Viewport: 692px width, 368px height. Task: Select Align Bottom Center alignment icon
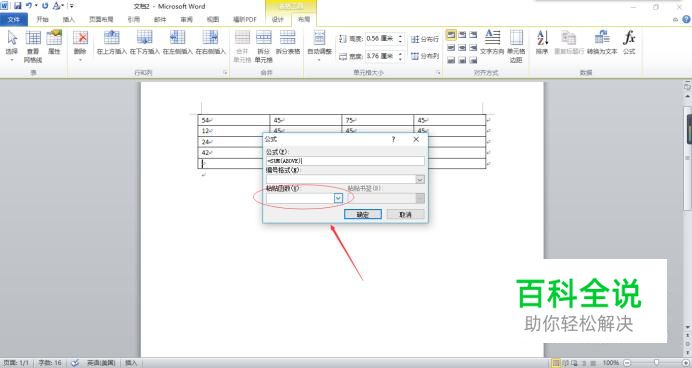pos(462,60)
